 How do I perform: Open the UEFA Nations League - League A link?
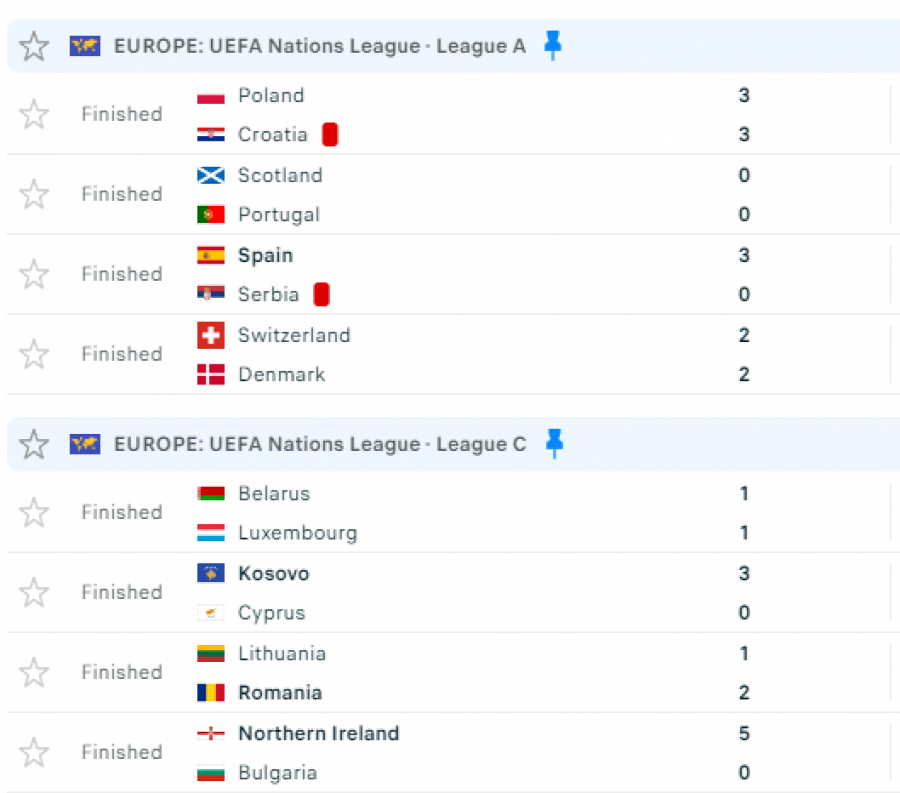319,46
